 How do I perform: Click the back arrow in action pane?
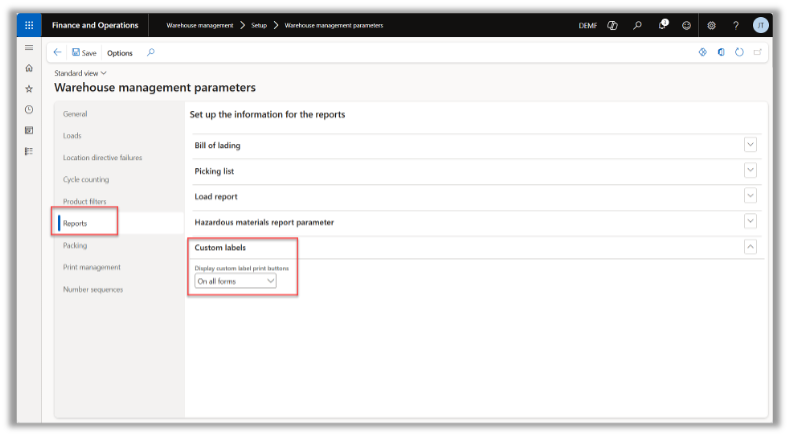click(x=57, y=52)
